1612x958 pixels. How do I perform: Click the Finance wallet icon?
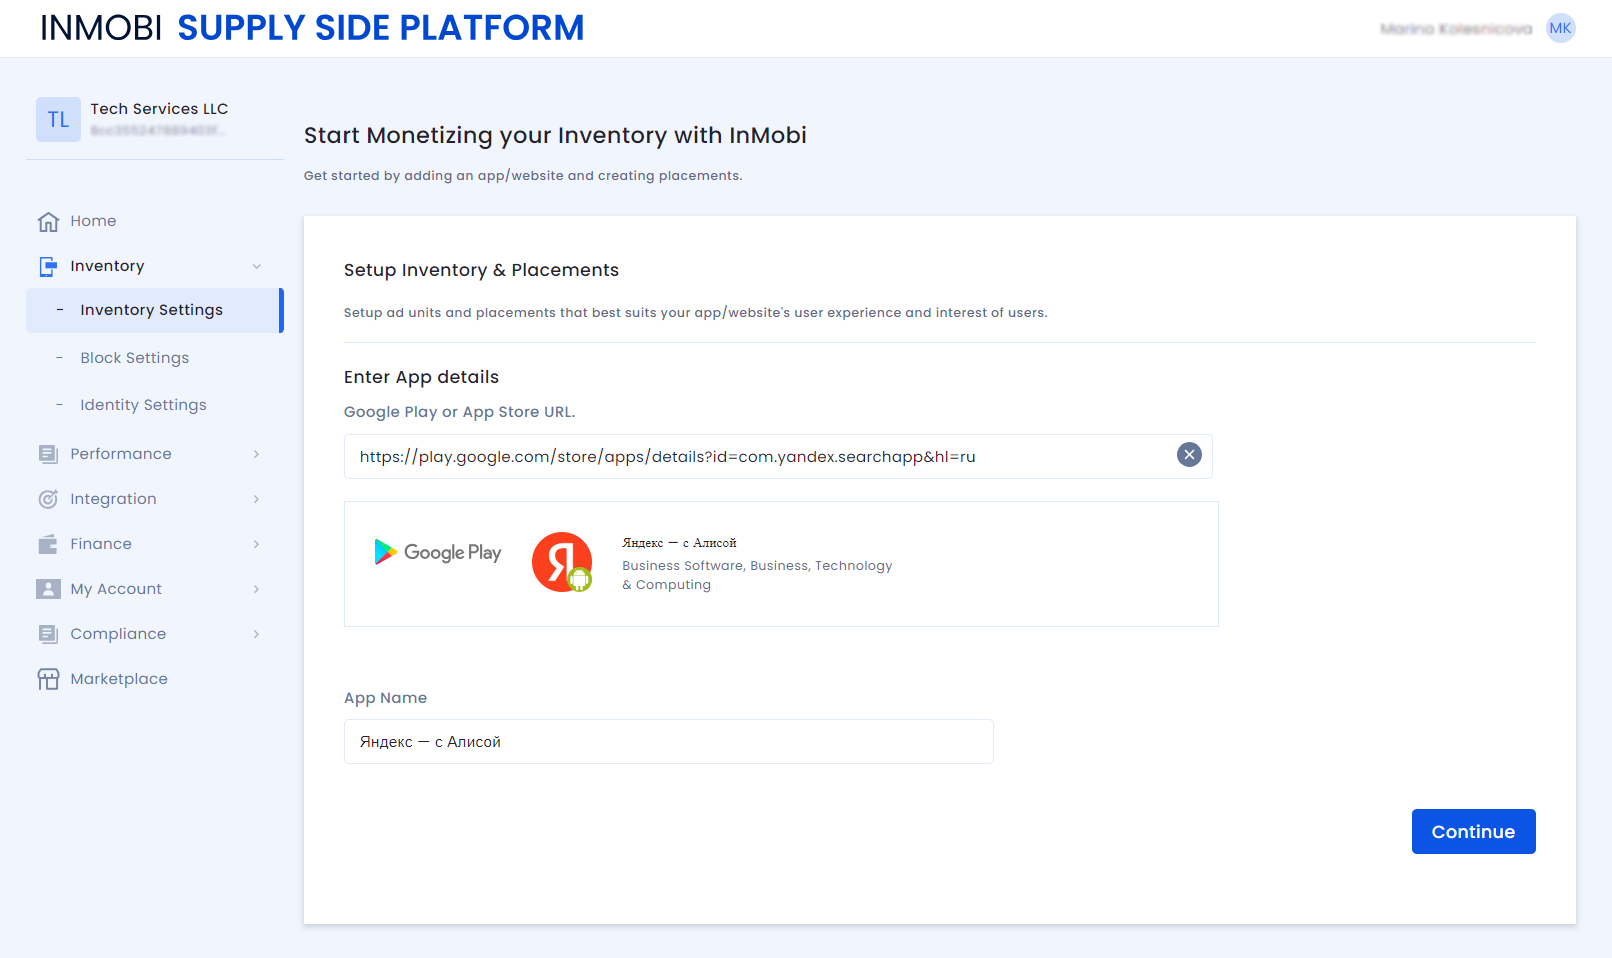[48, 544]
